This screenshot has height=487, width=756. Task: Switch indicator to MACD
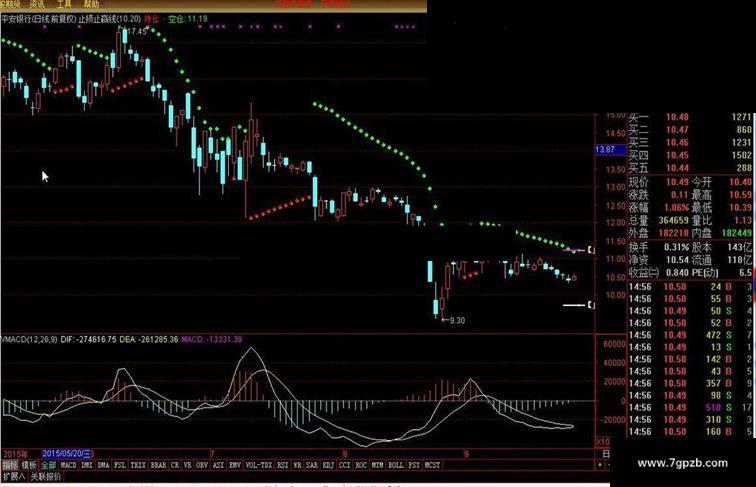(x=68, y=465)
